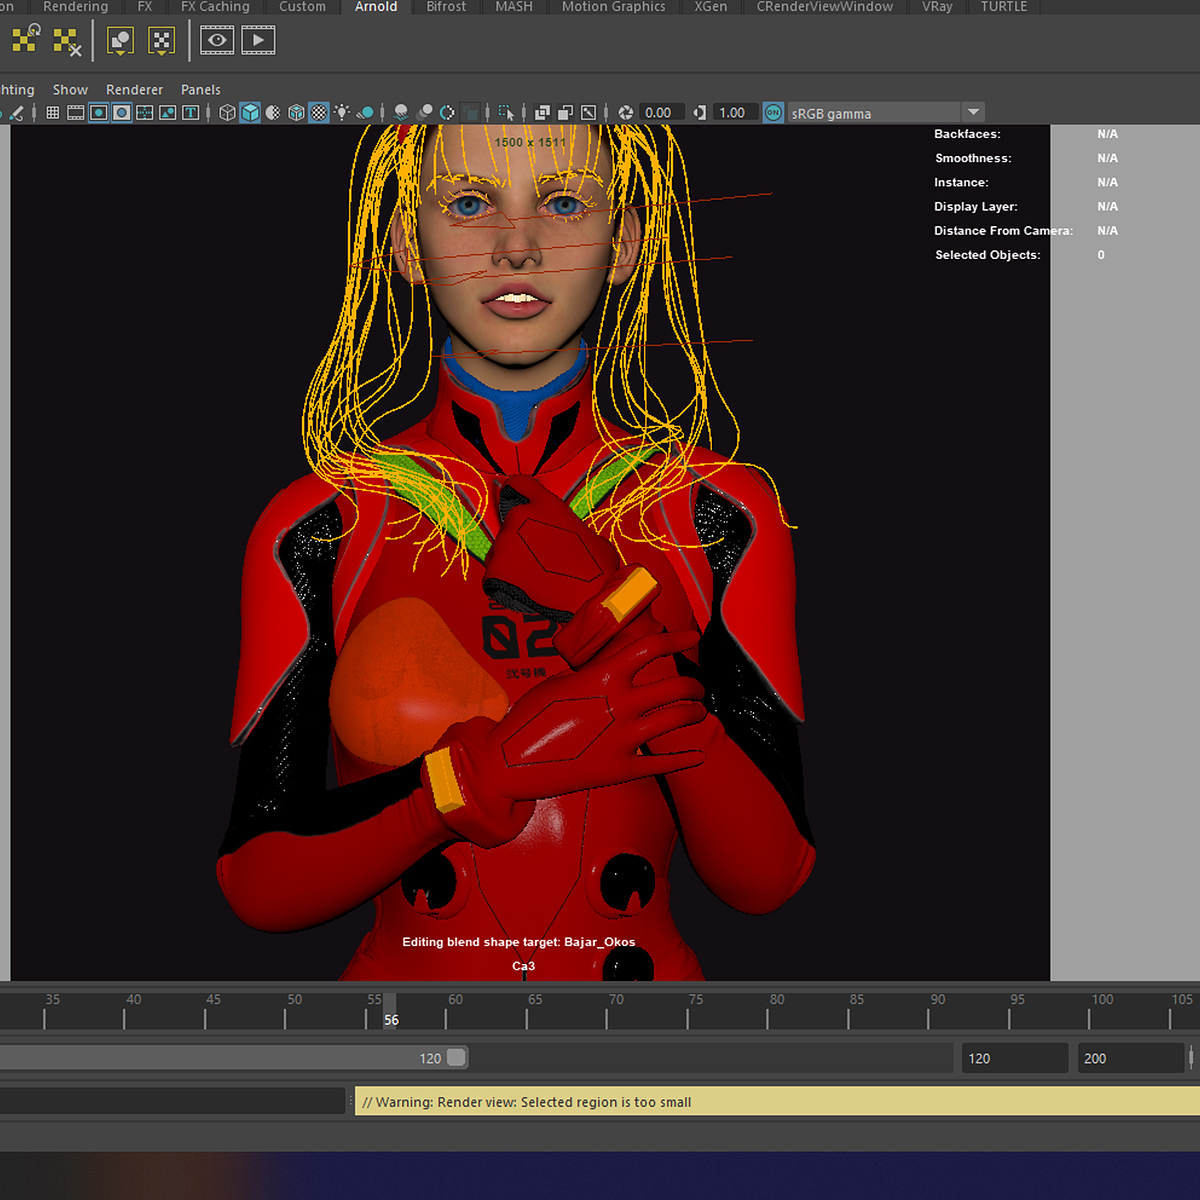The height and width of the screenshot is (1200, 1200).
Task: Expand the sRGB gamma dropdown arrow
Action: tap(974, 112)
